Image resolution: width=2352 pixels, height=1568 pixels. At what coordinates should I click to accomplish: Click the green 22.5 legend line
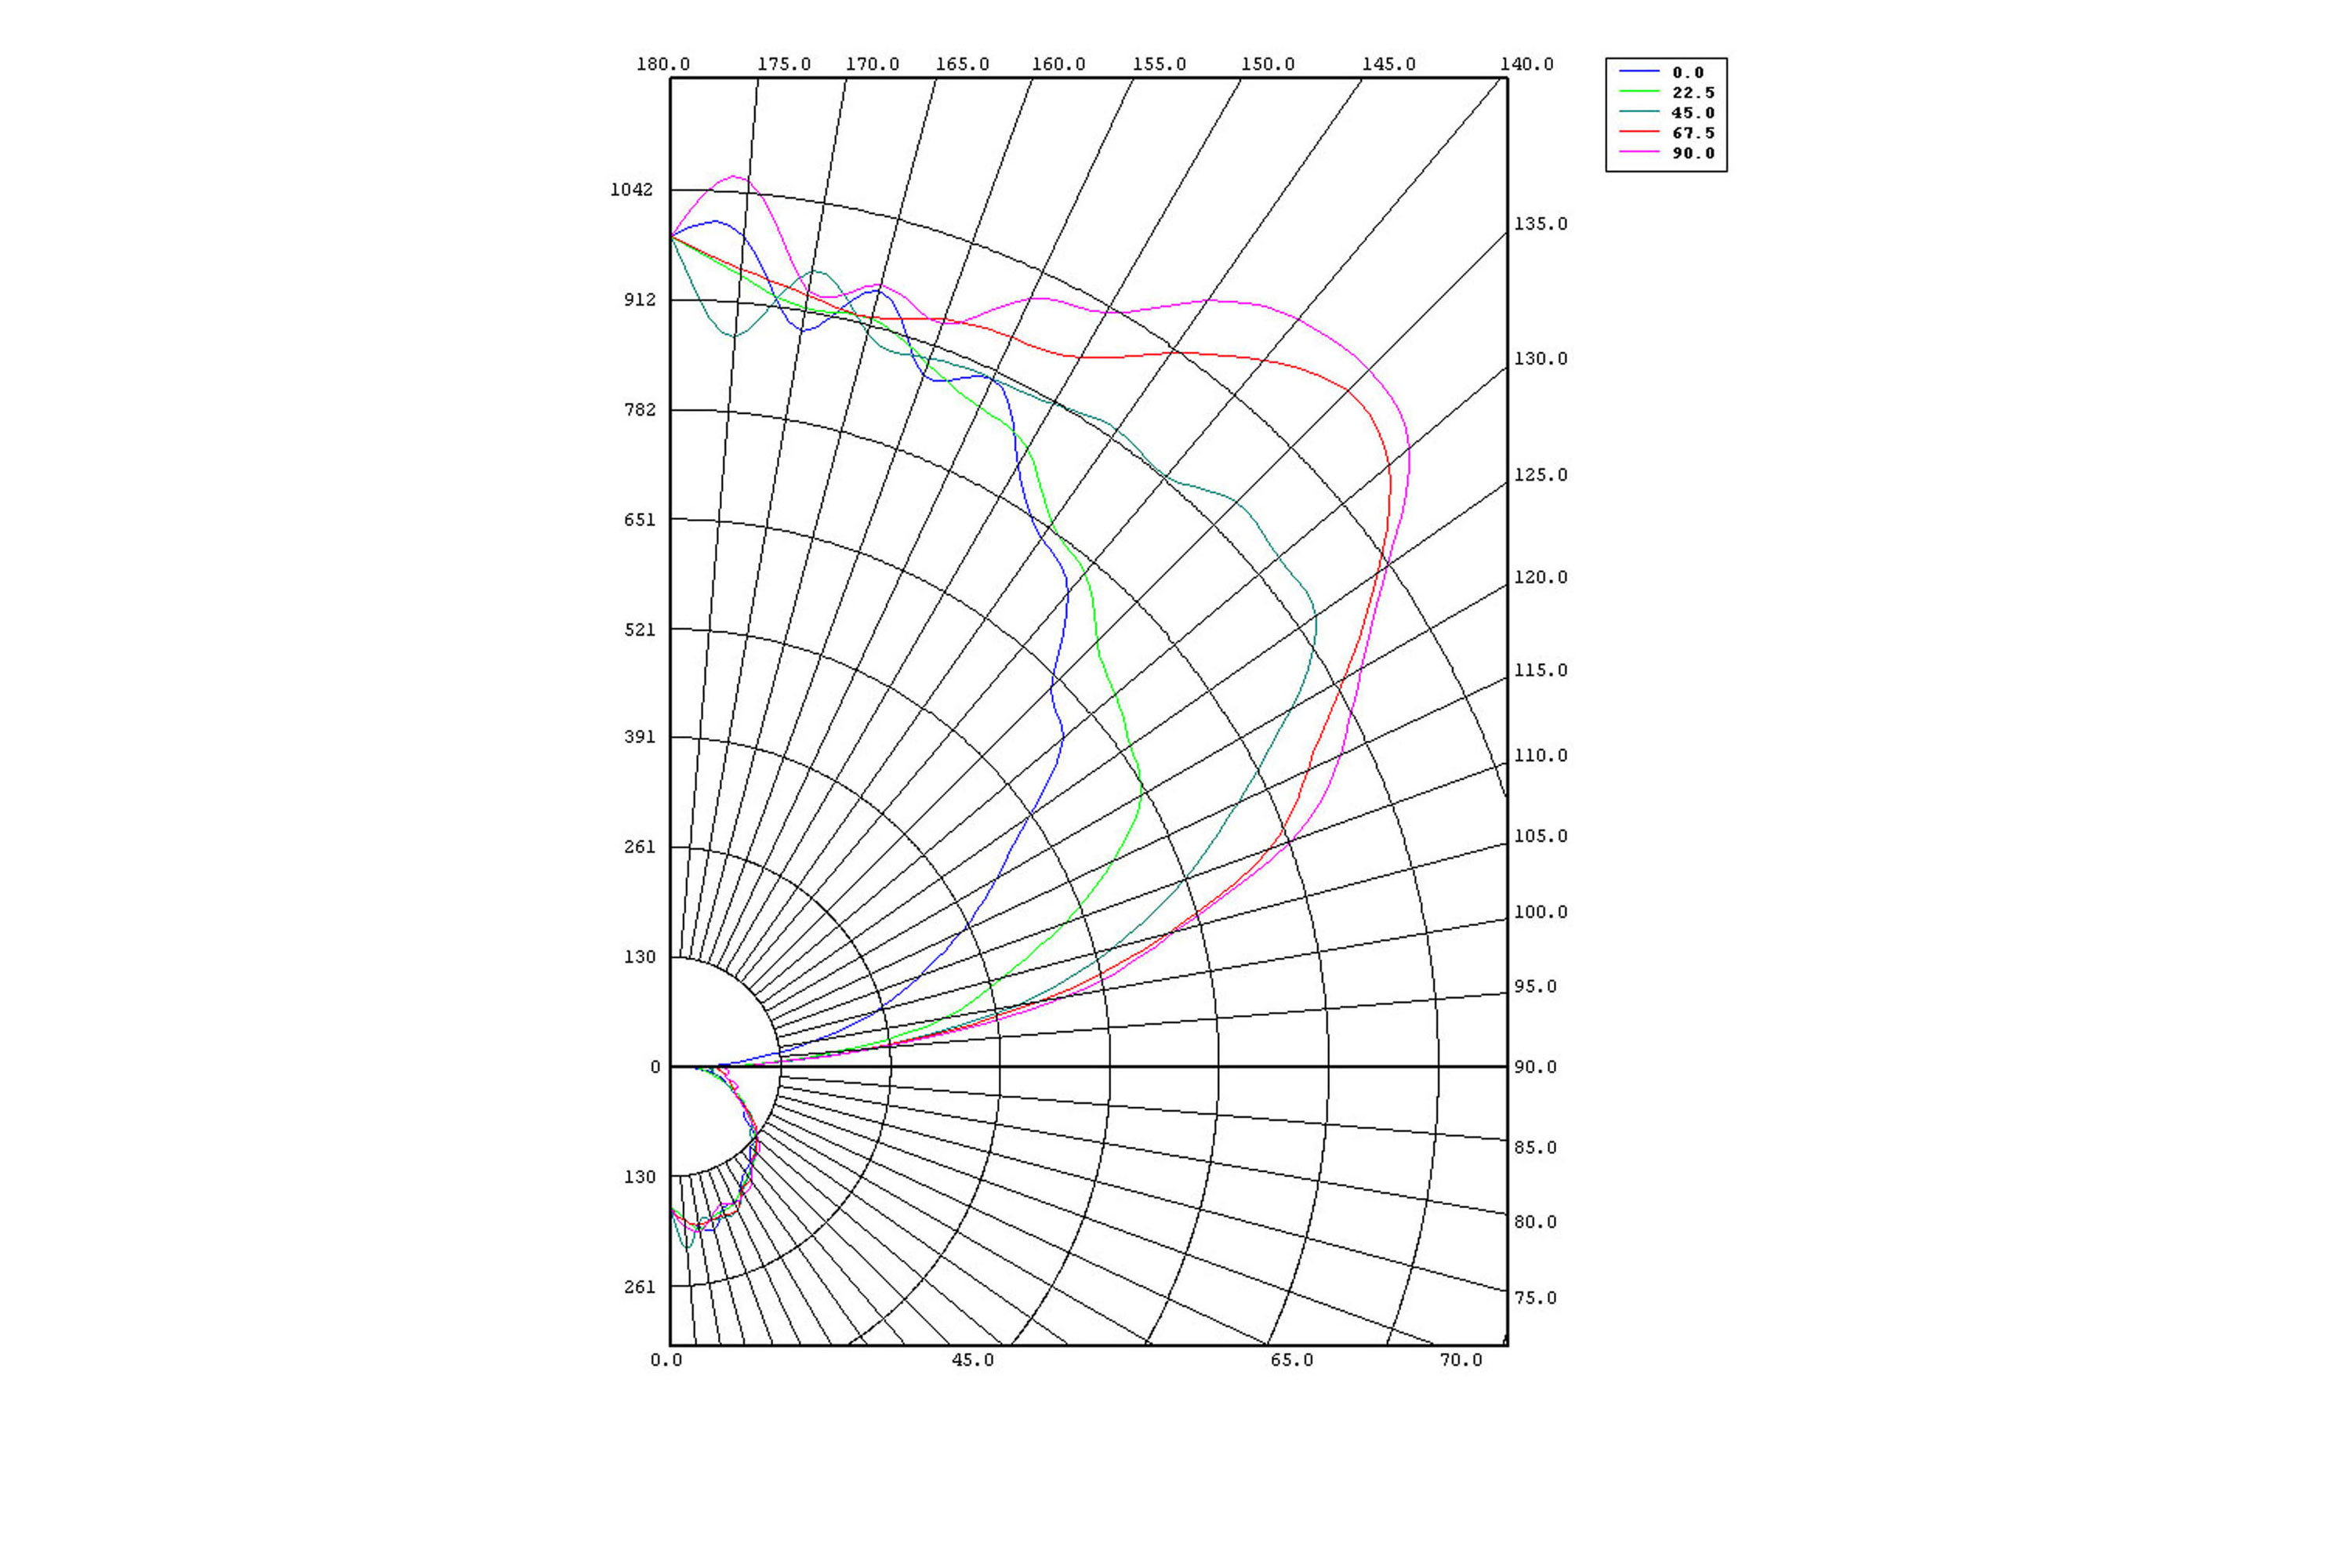[1639, 92]
